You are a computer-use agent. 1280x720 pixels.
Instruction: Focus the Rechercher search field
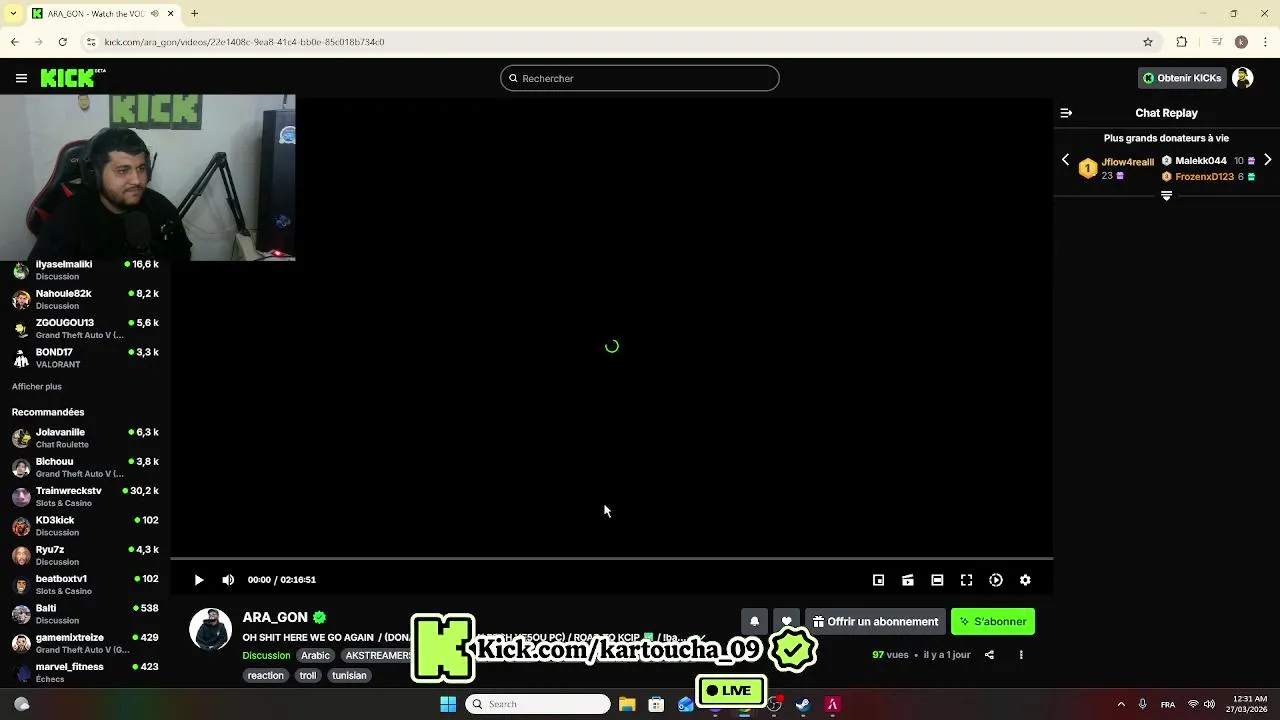point(640,78)
